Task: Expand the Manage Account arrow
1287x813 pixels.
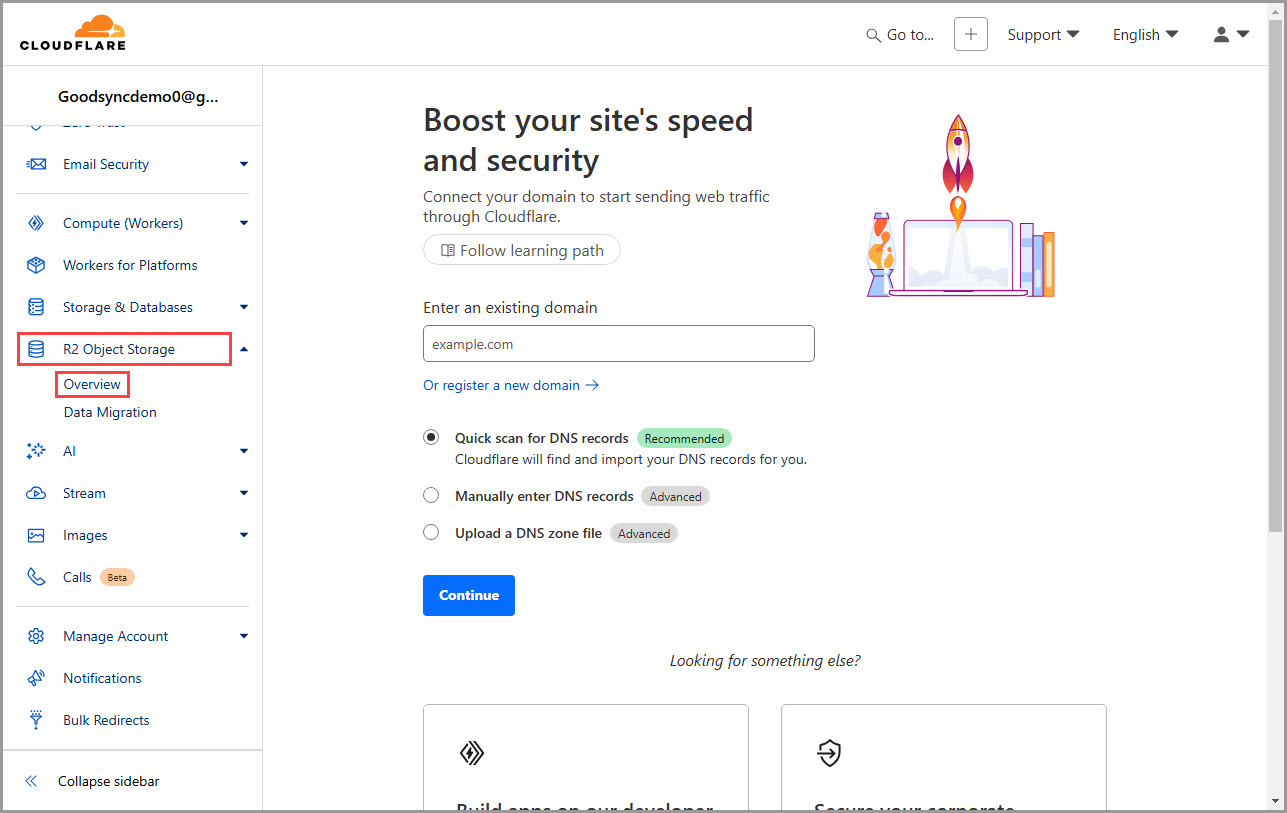Action: 244,636
